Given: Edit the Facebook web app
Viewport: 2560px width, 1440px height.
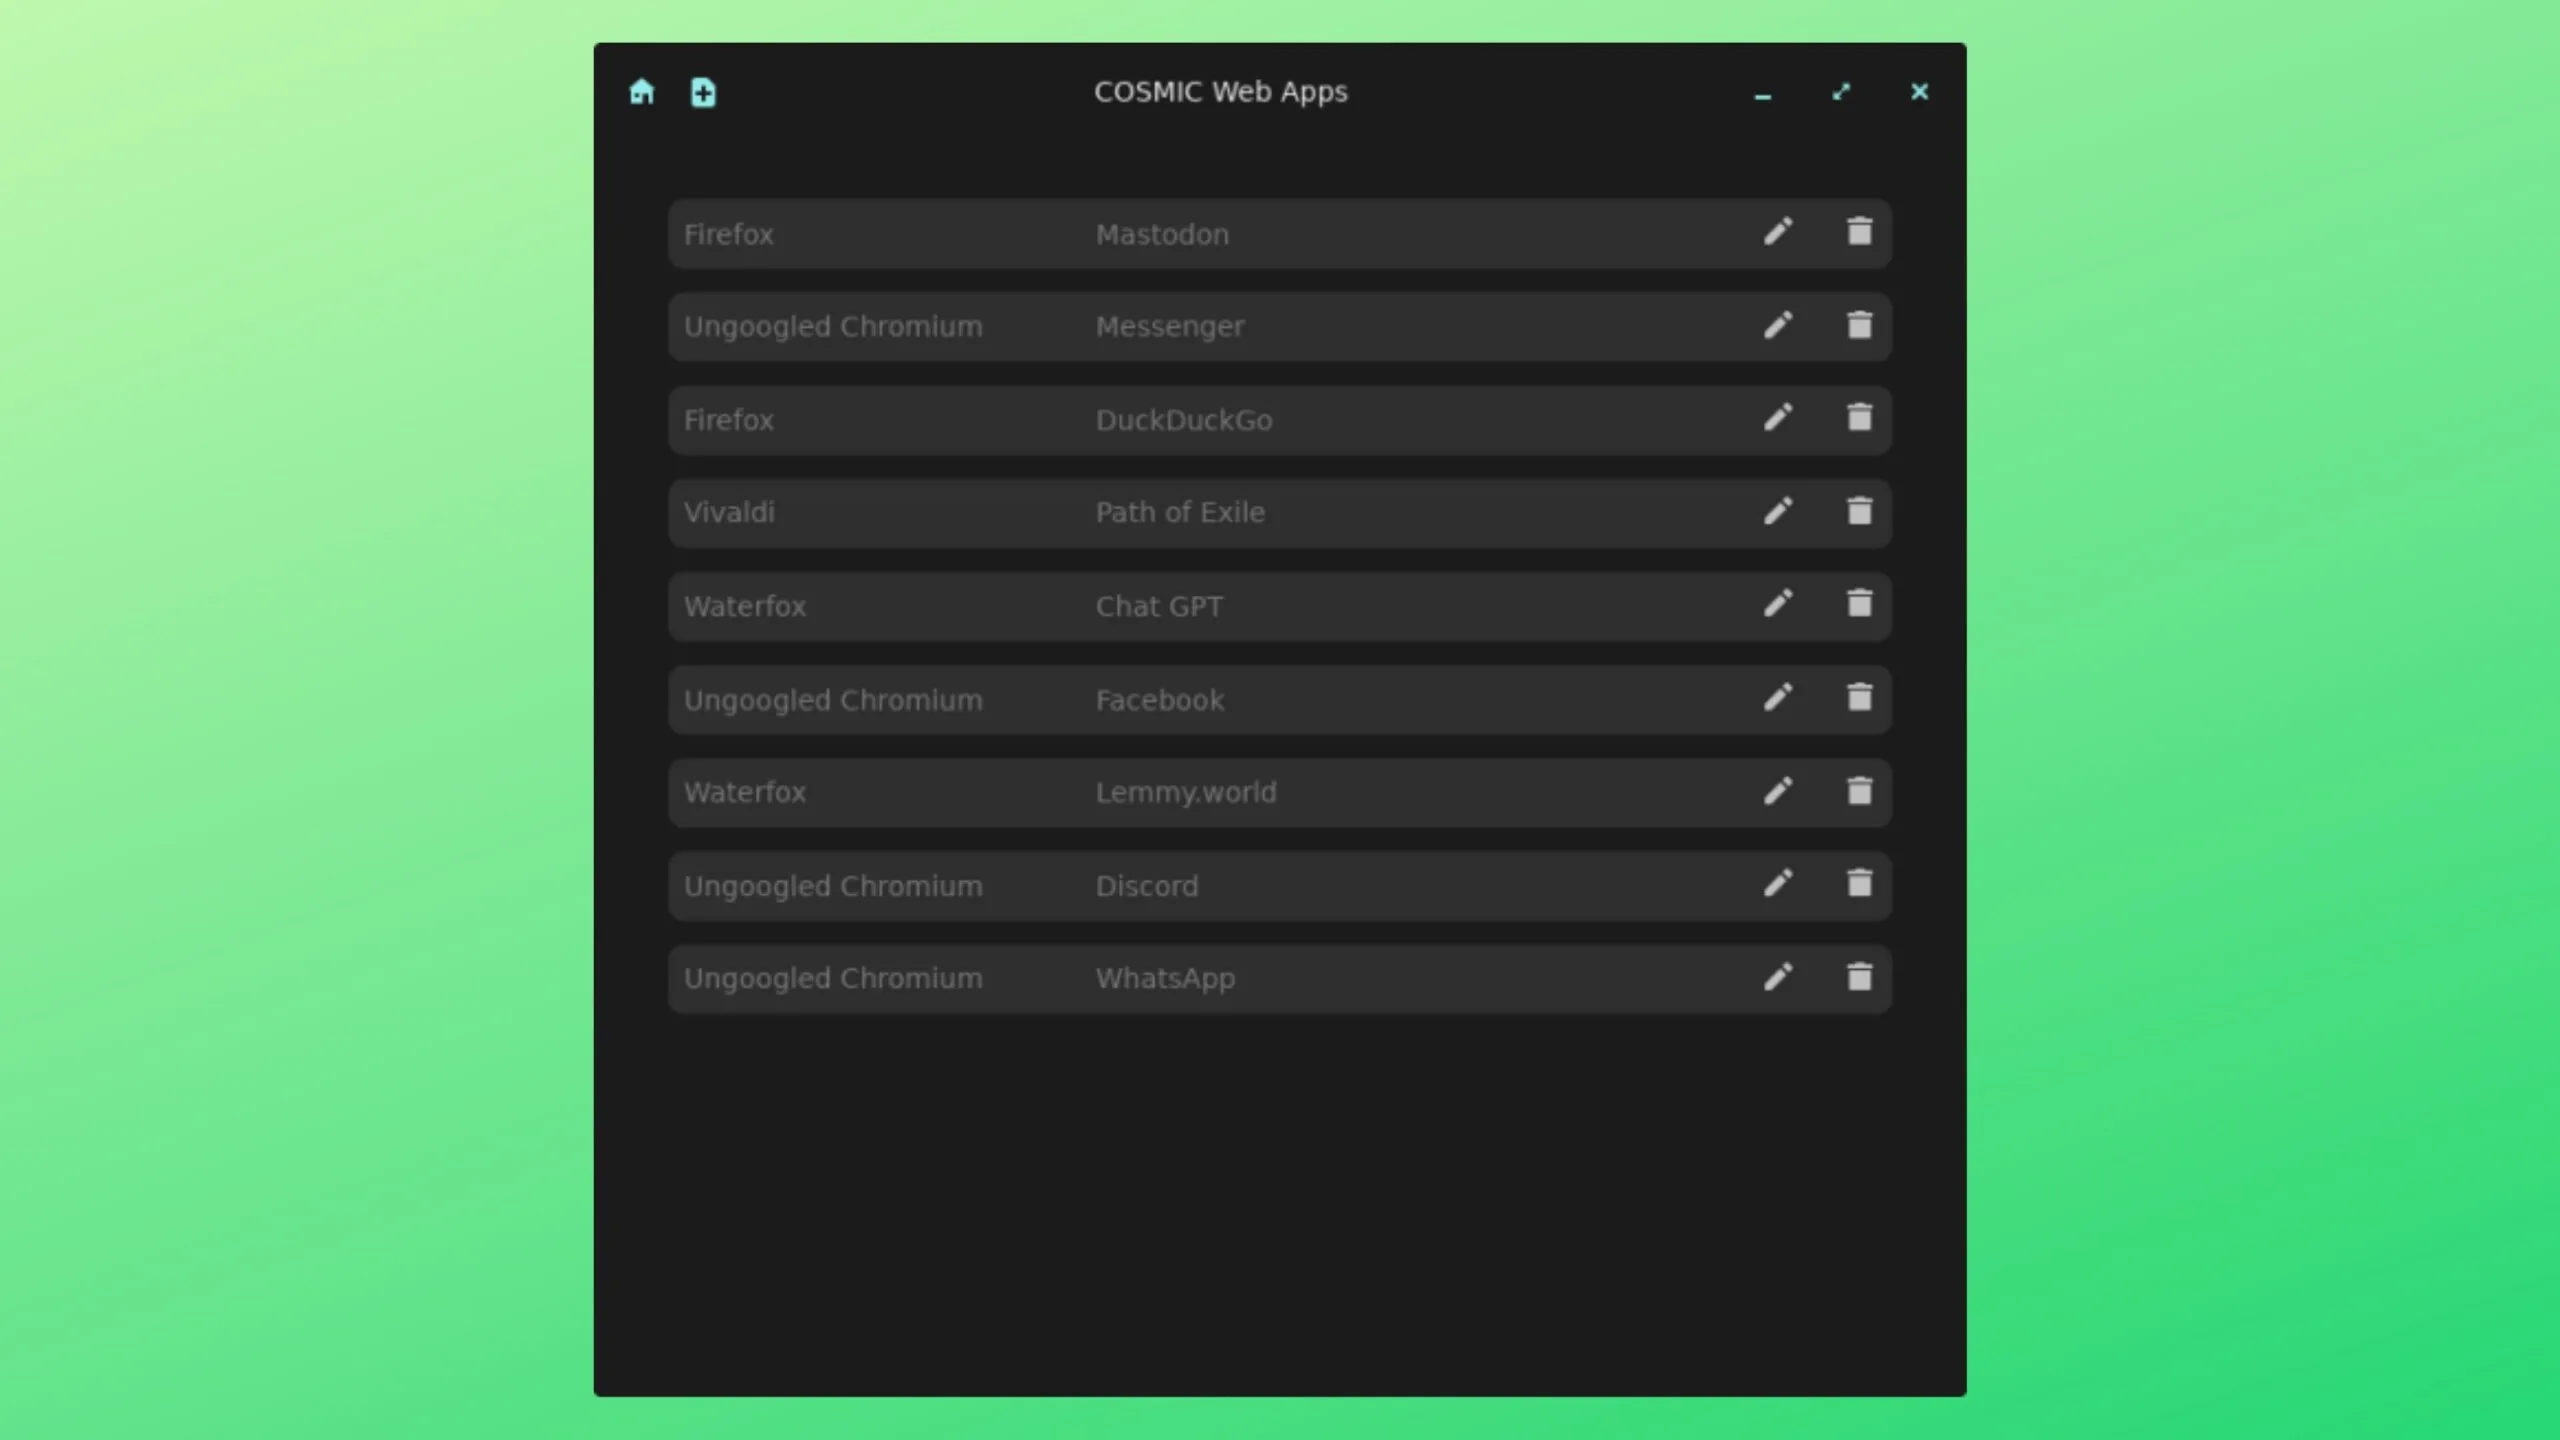Looking at the screenshot, I should 1778,697.
